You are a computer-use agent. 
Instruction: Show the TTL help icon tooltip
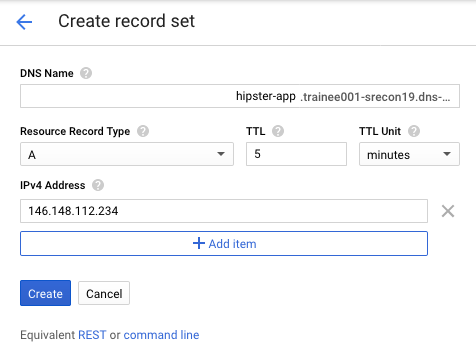[278, 131]
